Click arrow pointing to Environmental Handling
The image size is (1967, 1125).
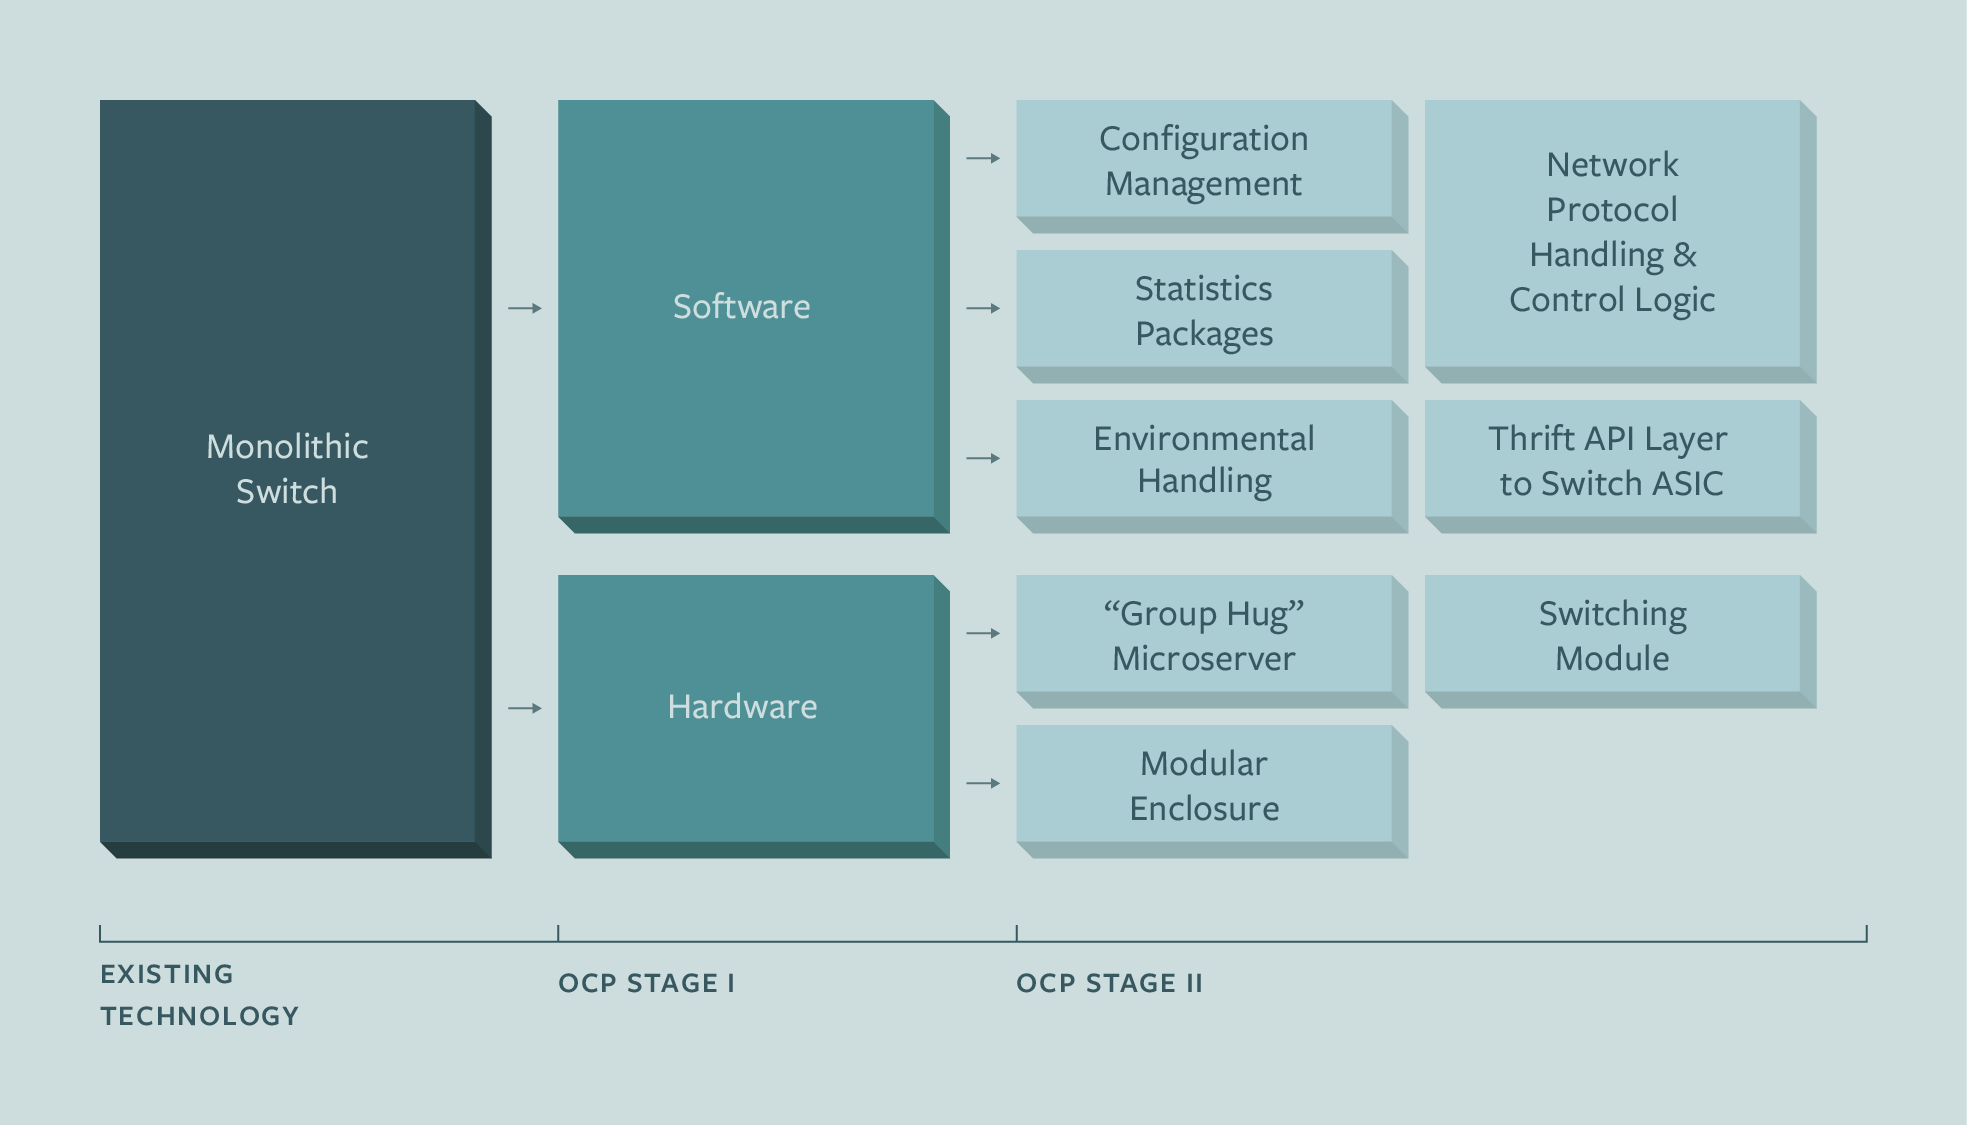tap(983, 458)
